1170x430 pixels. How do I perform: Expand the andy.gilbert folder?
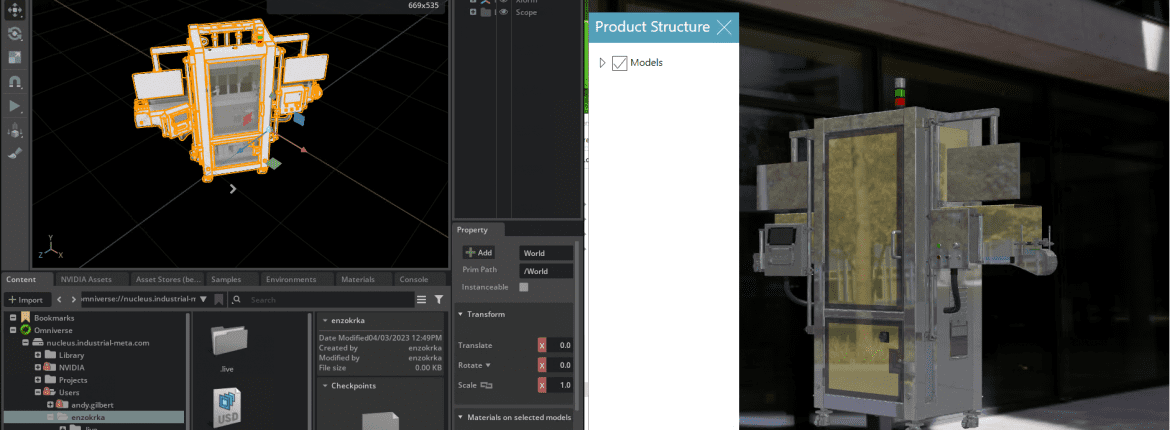[x=50, y=405]
